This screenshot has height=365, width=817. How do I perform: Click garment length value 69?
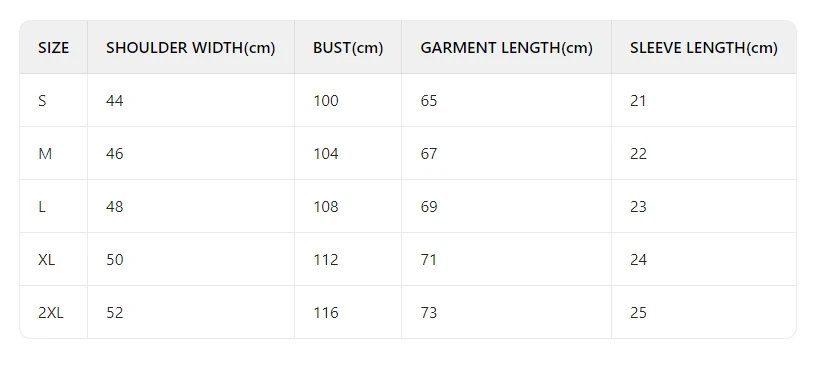[429, 207]
